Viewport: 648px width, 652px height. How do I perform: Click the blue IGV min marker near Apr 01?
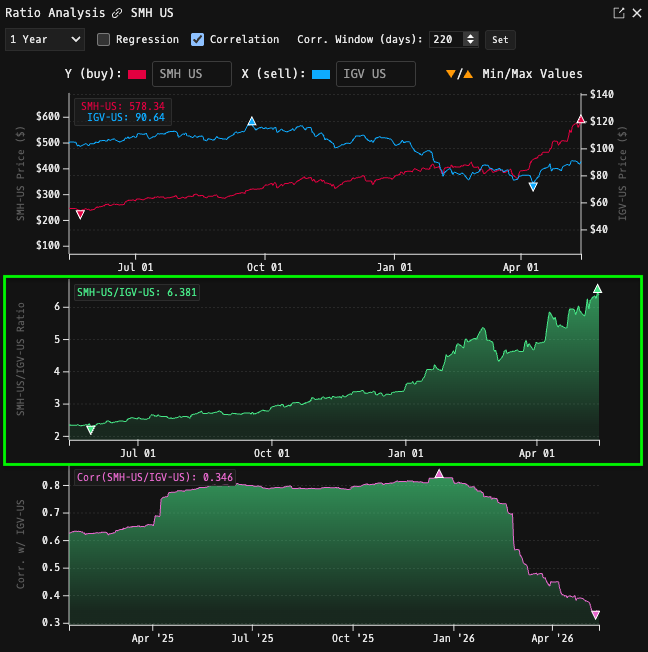click(x=533, y=187)
